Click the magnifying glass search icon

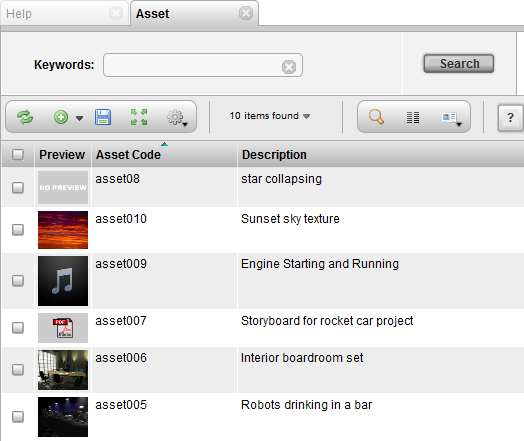coord(376,117)
